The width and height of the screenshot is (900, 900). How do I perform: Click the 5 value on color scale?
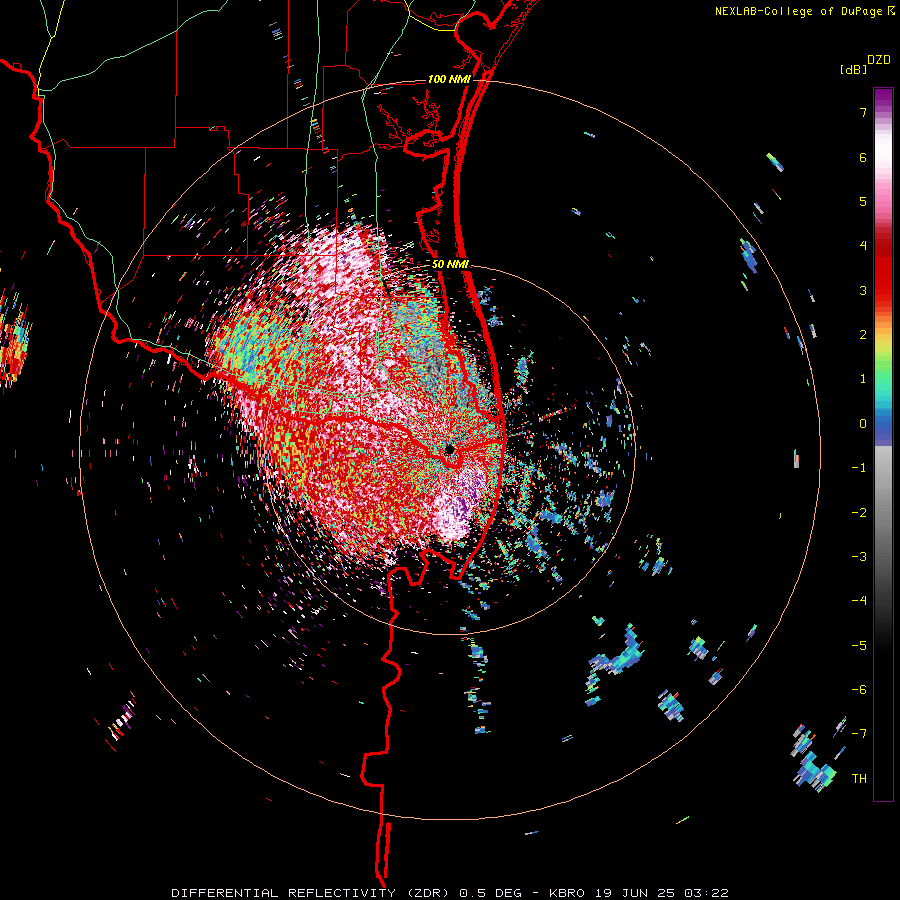click(863, 201)
